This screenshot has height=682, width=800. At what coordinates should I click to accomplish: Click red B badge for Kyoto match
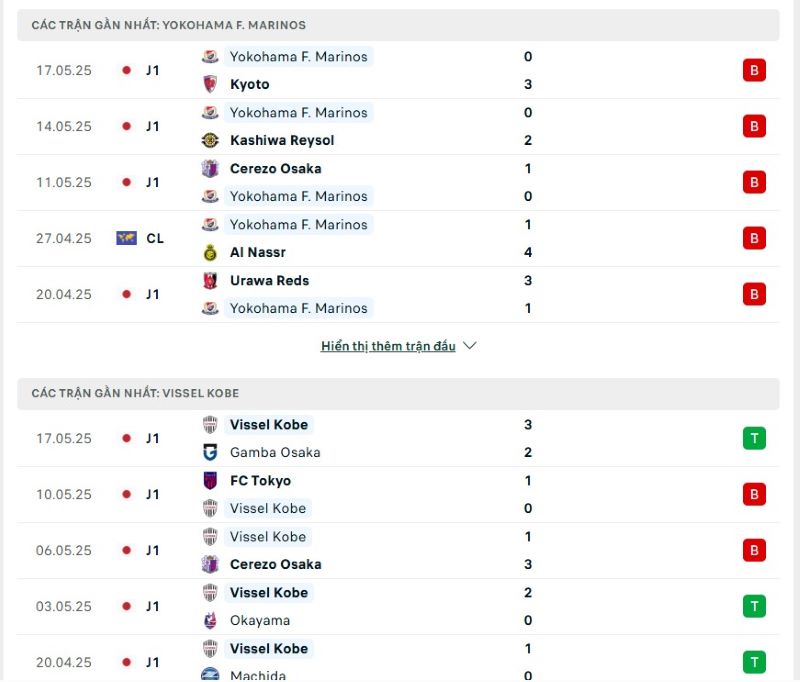coord(755,70)
